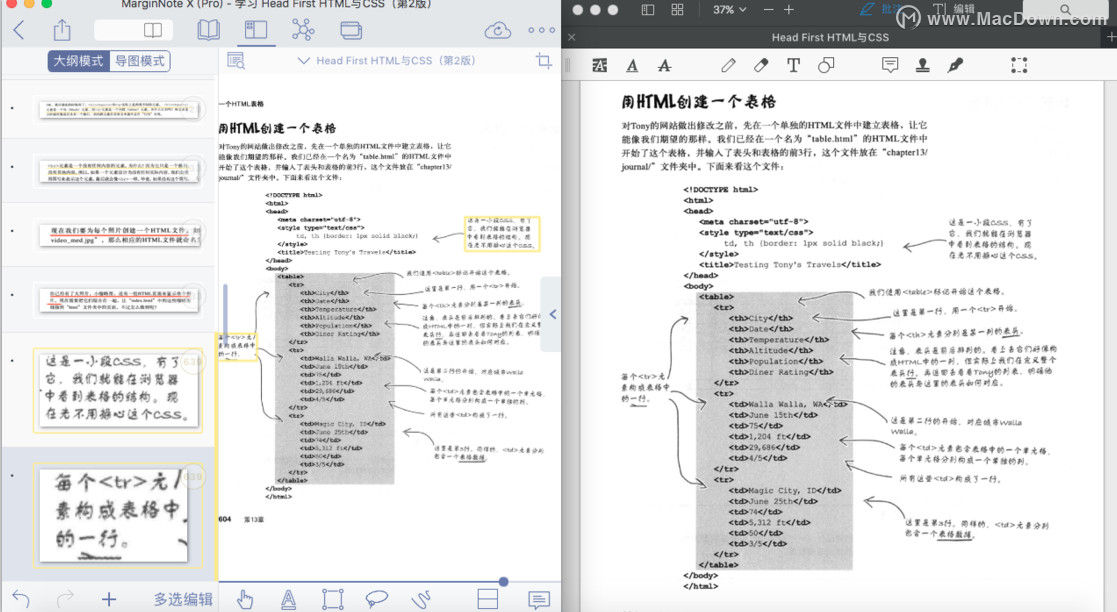Select the dashed area selection tool in PDF editor

pyautogui.click(x=1019, y=66)
